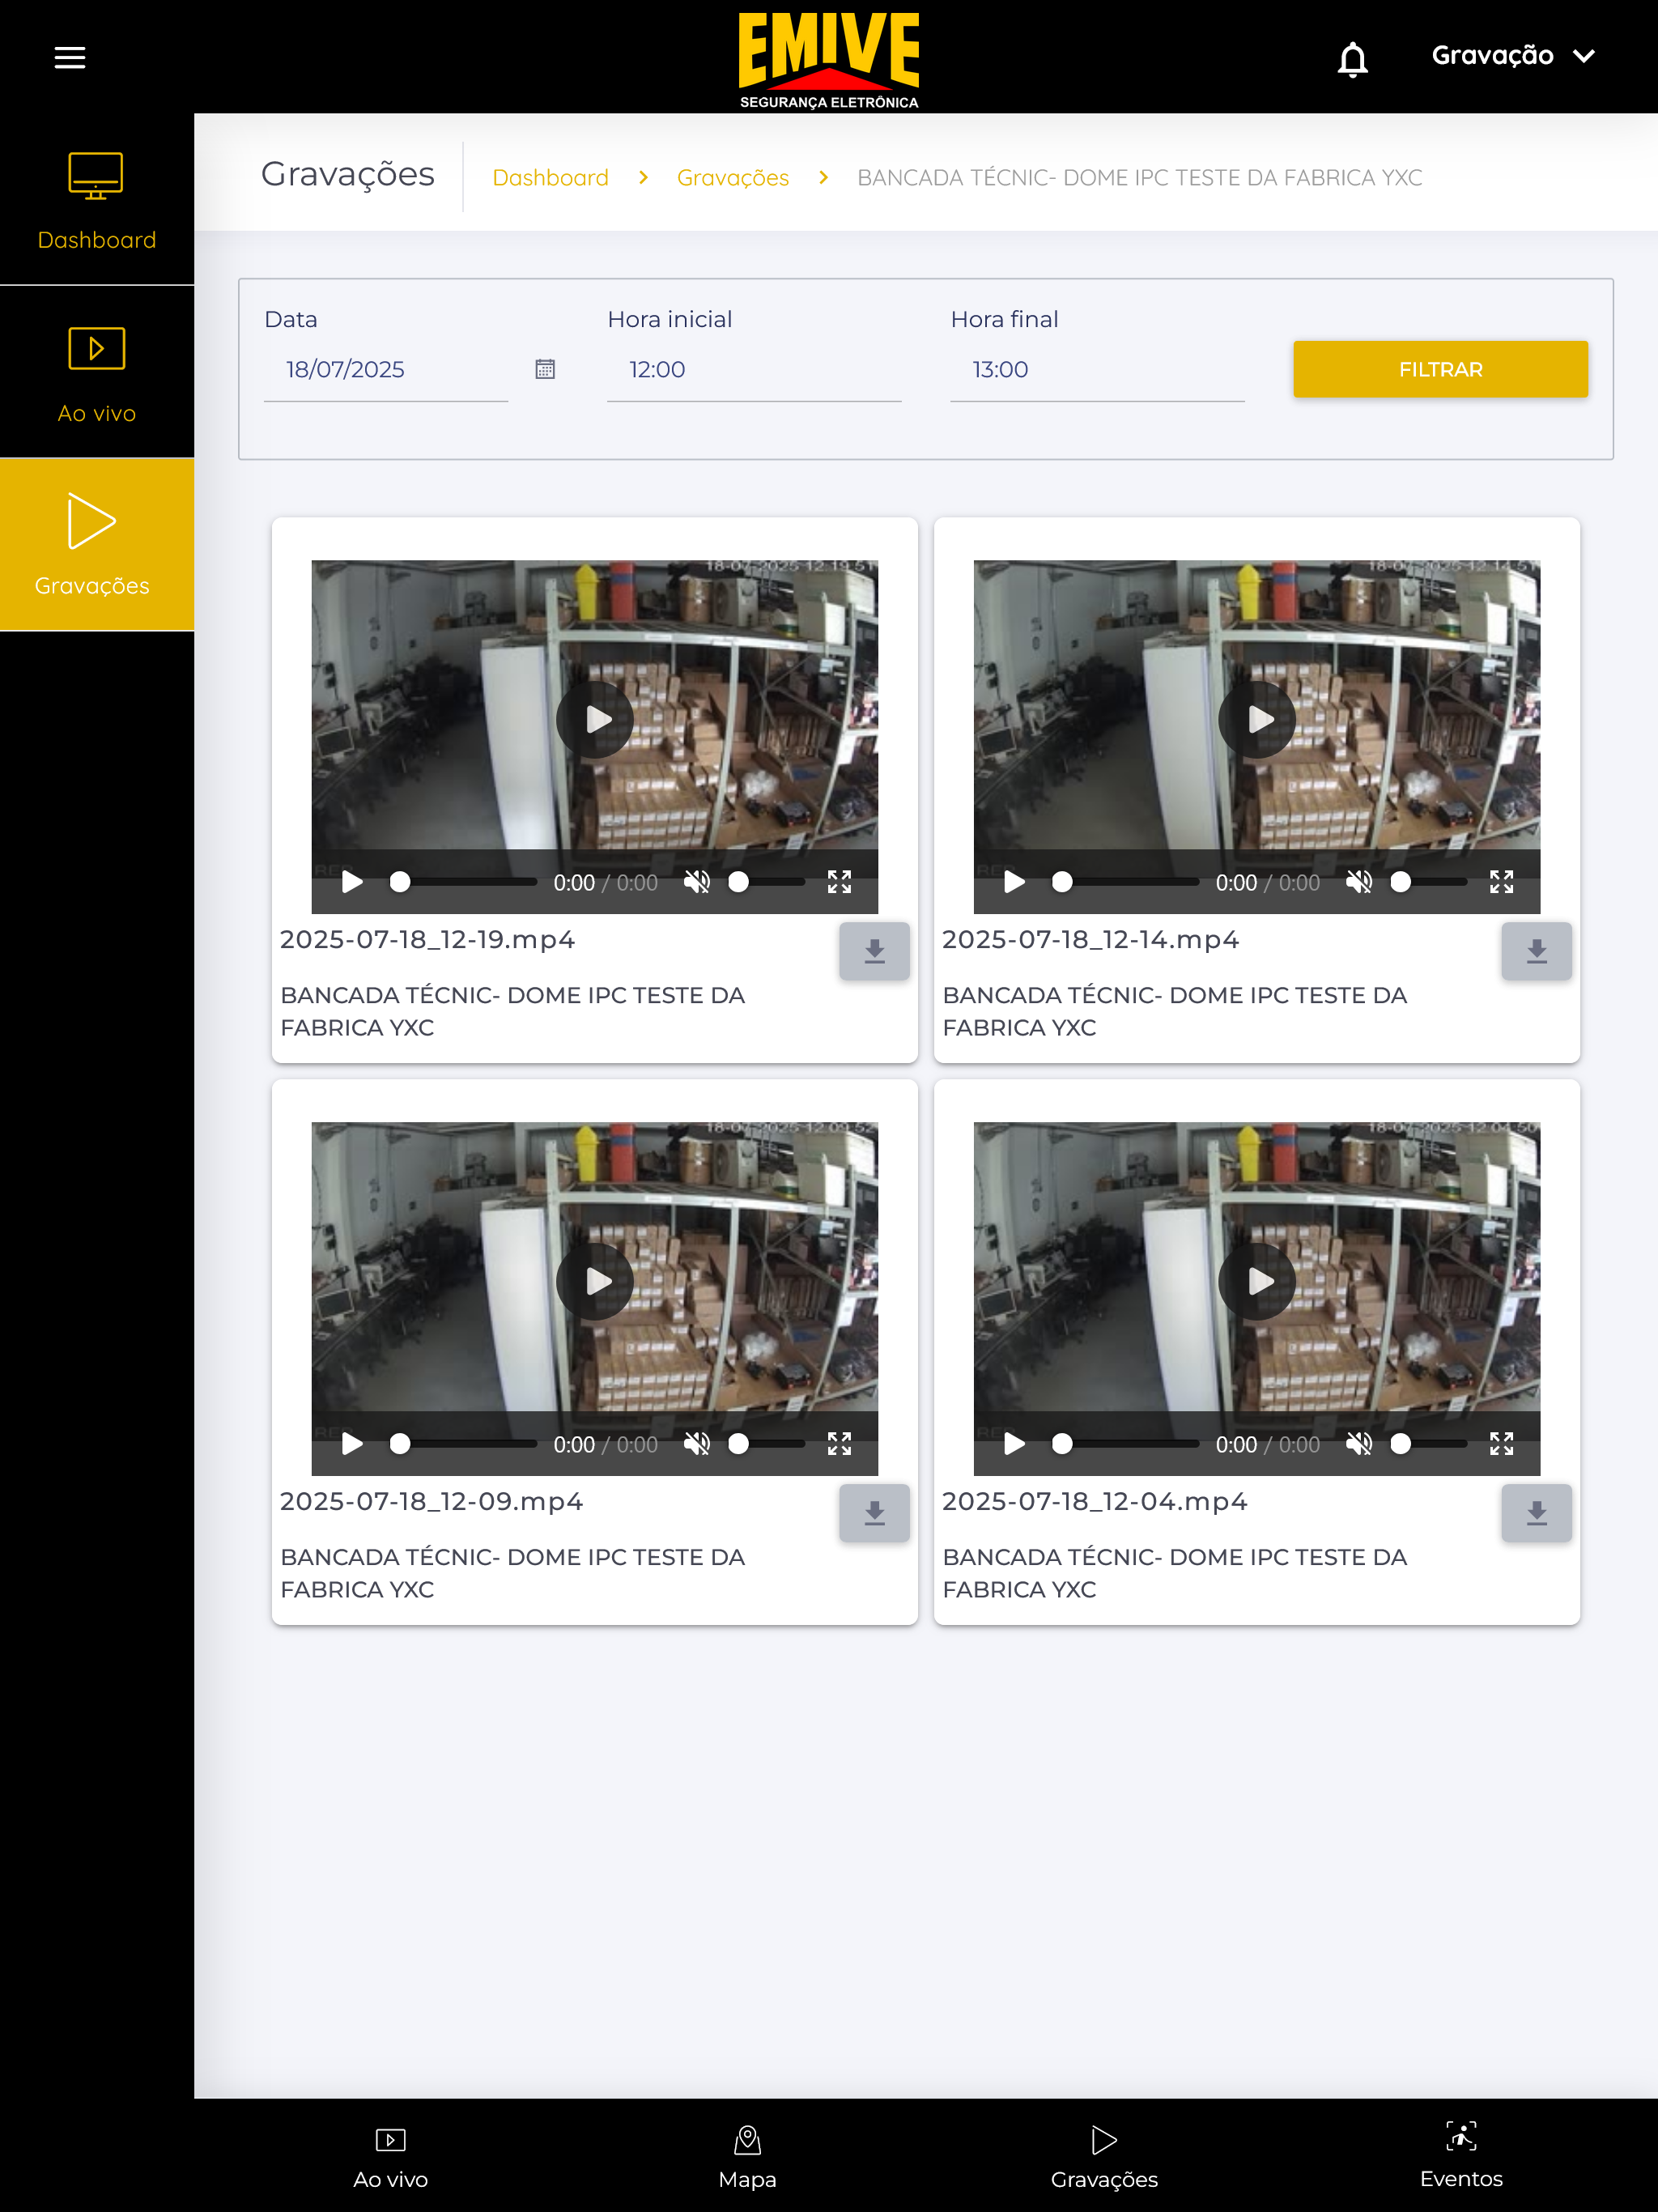This screenshot has width=1658, height=2212.
Task: Click the Gravações breadcrumb link
Action: tap(733, 177)
